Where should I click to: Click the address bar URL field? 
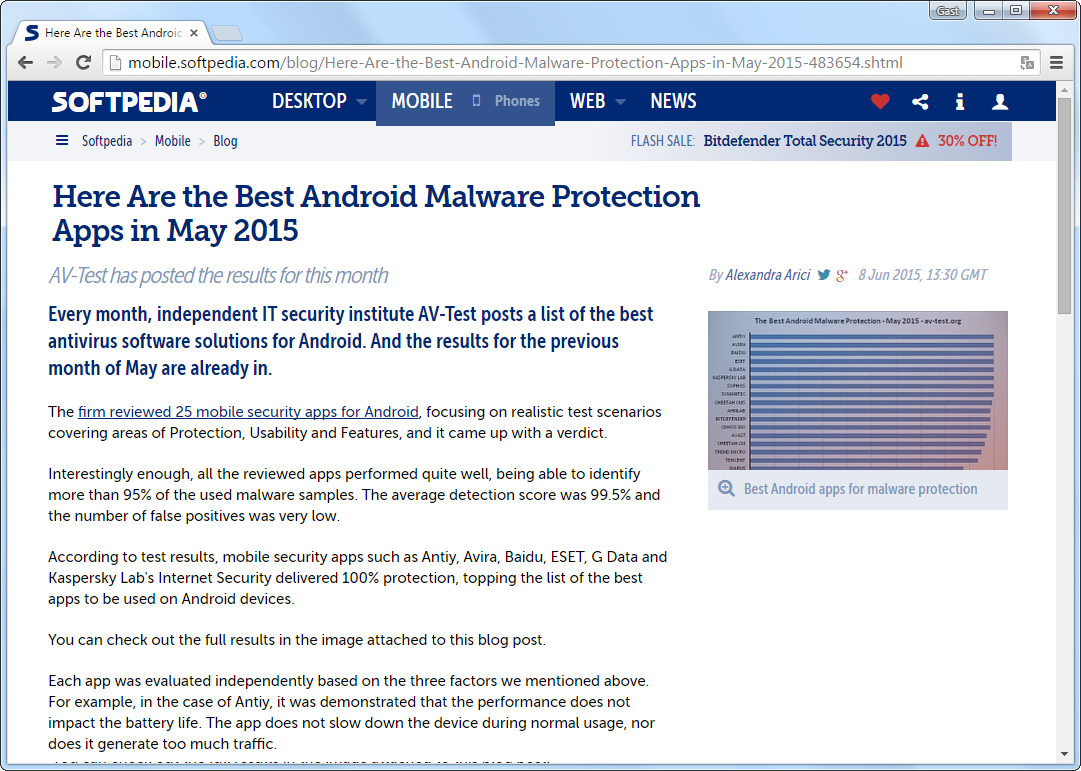click(x=560, y=63)
